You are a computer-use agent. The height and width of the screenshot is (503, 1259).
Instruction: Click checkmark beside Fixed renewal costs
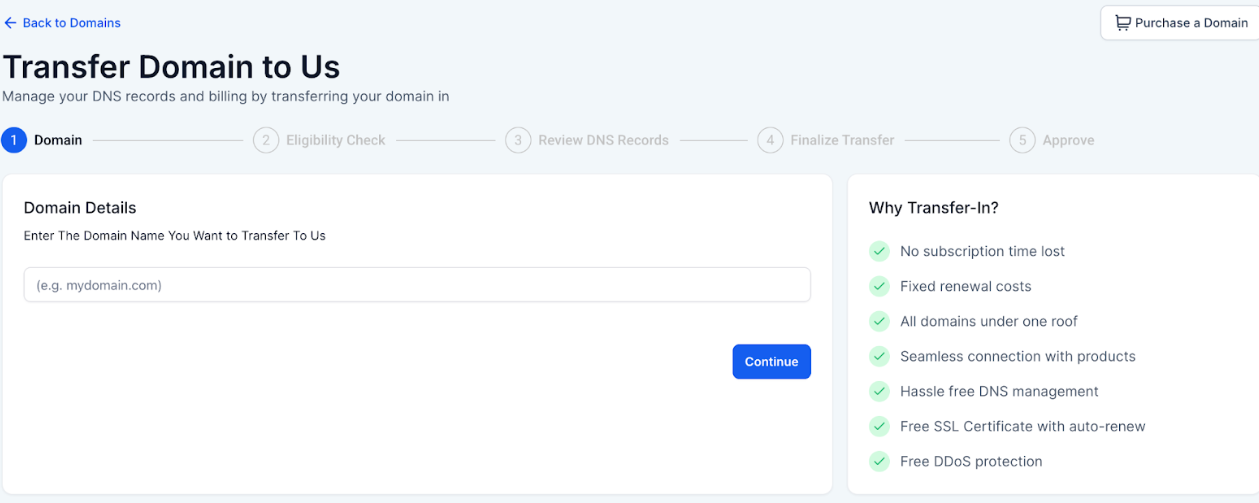[879, 286]
